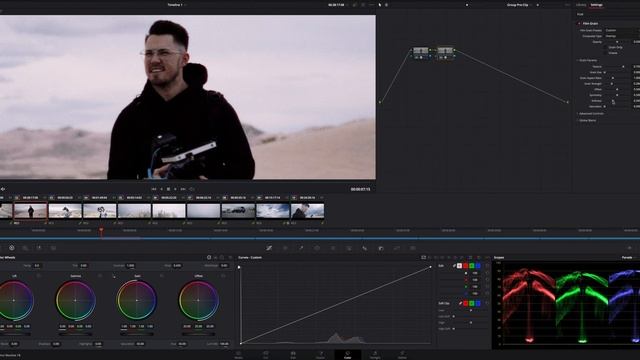
Task: Stop playback in the viewer
Action: click(x=168, y=189)
